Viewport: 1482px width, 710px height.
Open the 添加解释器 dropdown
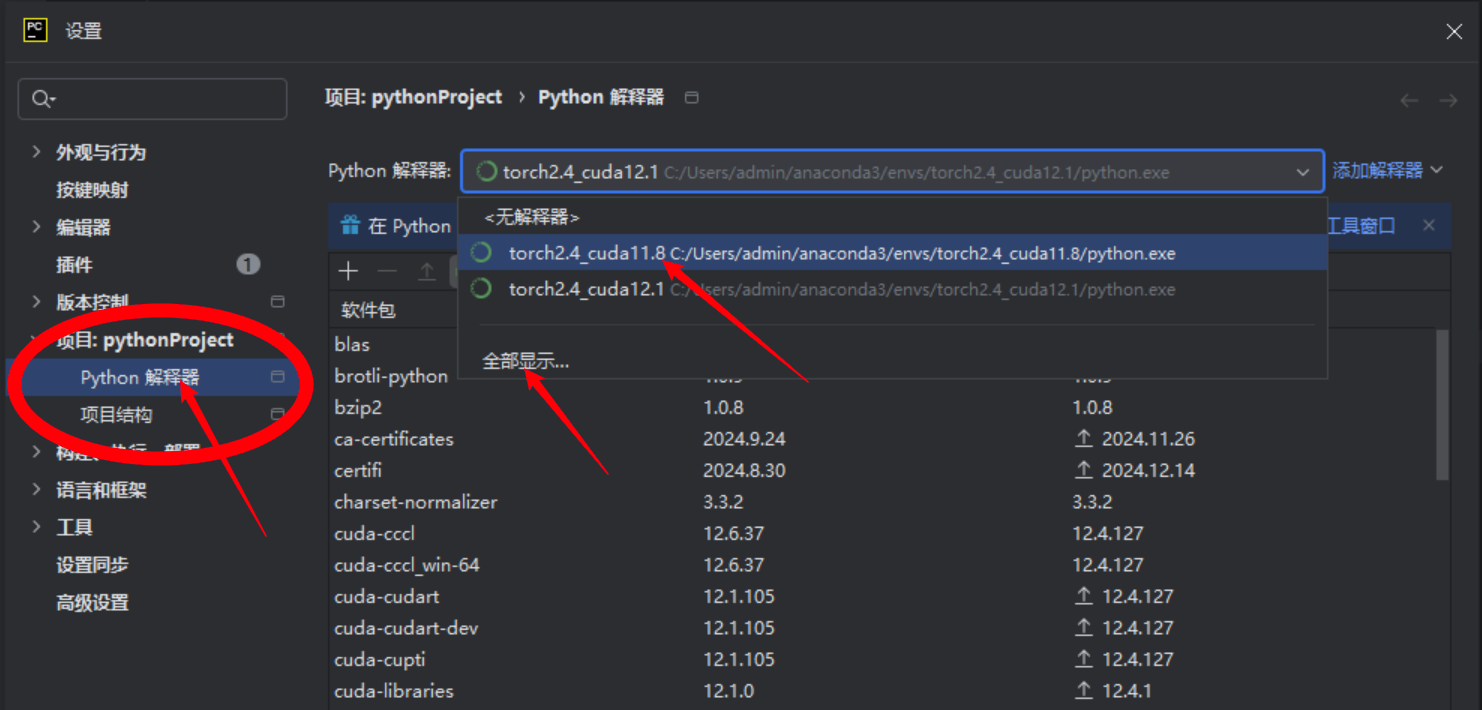(x=1387, y=171)
